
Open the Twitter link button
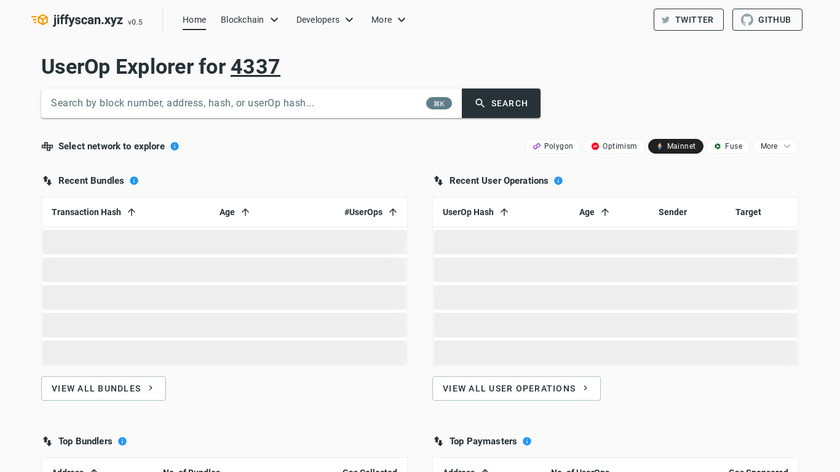tap(688, 20)
